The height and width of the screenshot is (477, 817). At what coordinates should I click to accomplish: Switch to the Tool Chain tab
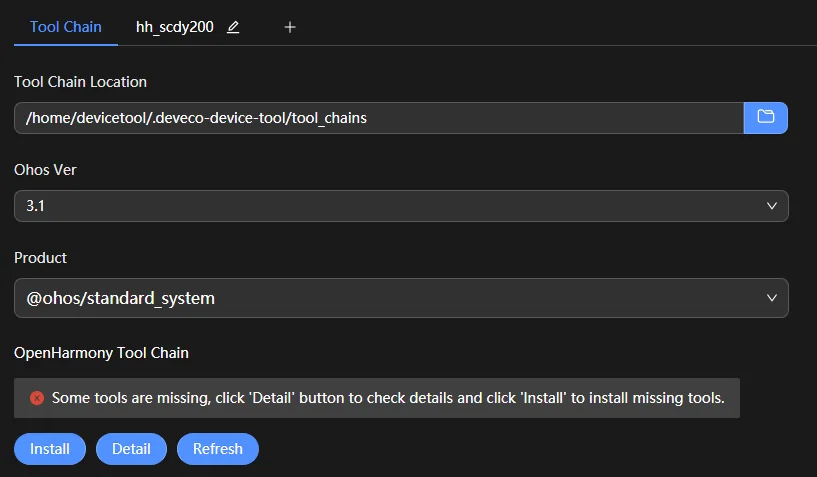[x=66, y=27]
